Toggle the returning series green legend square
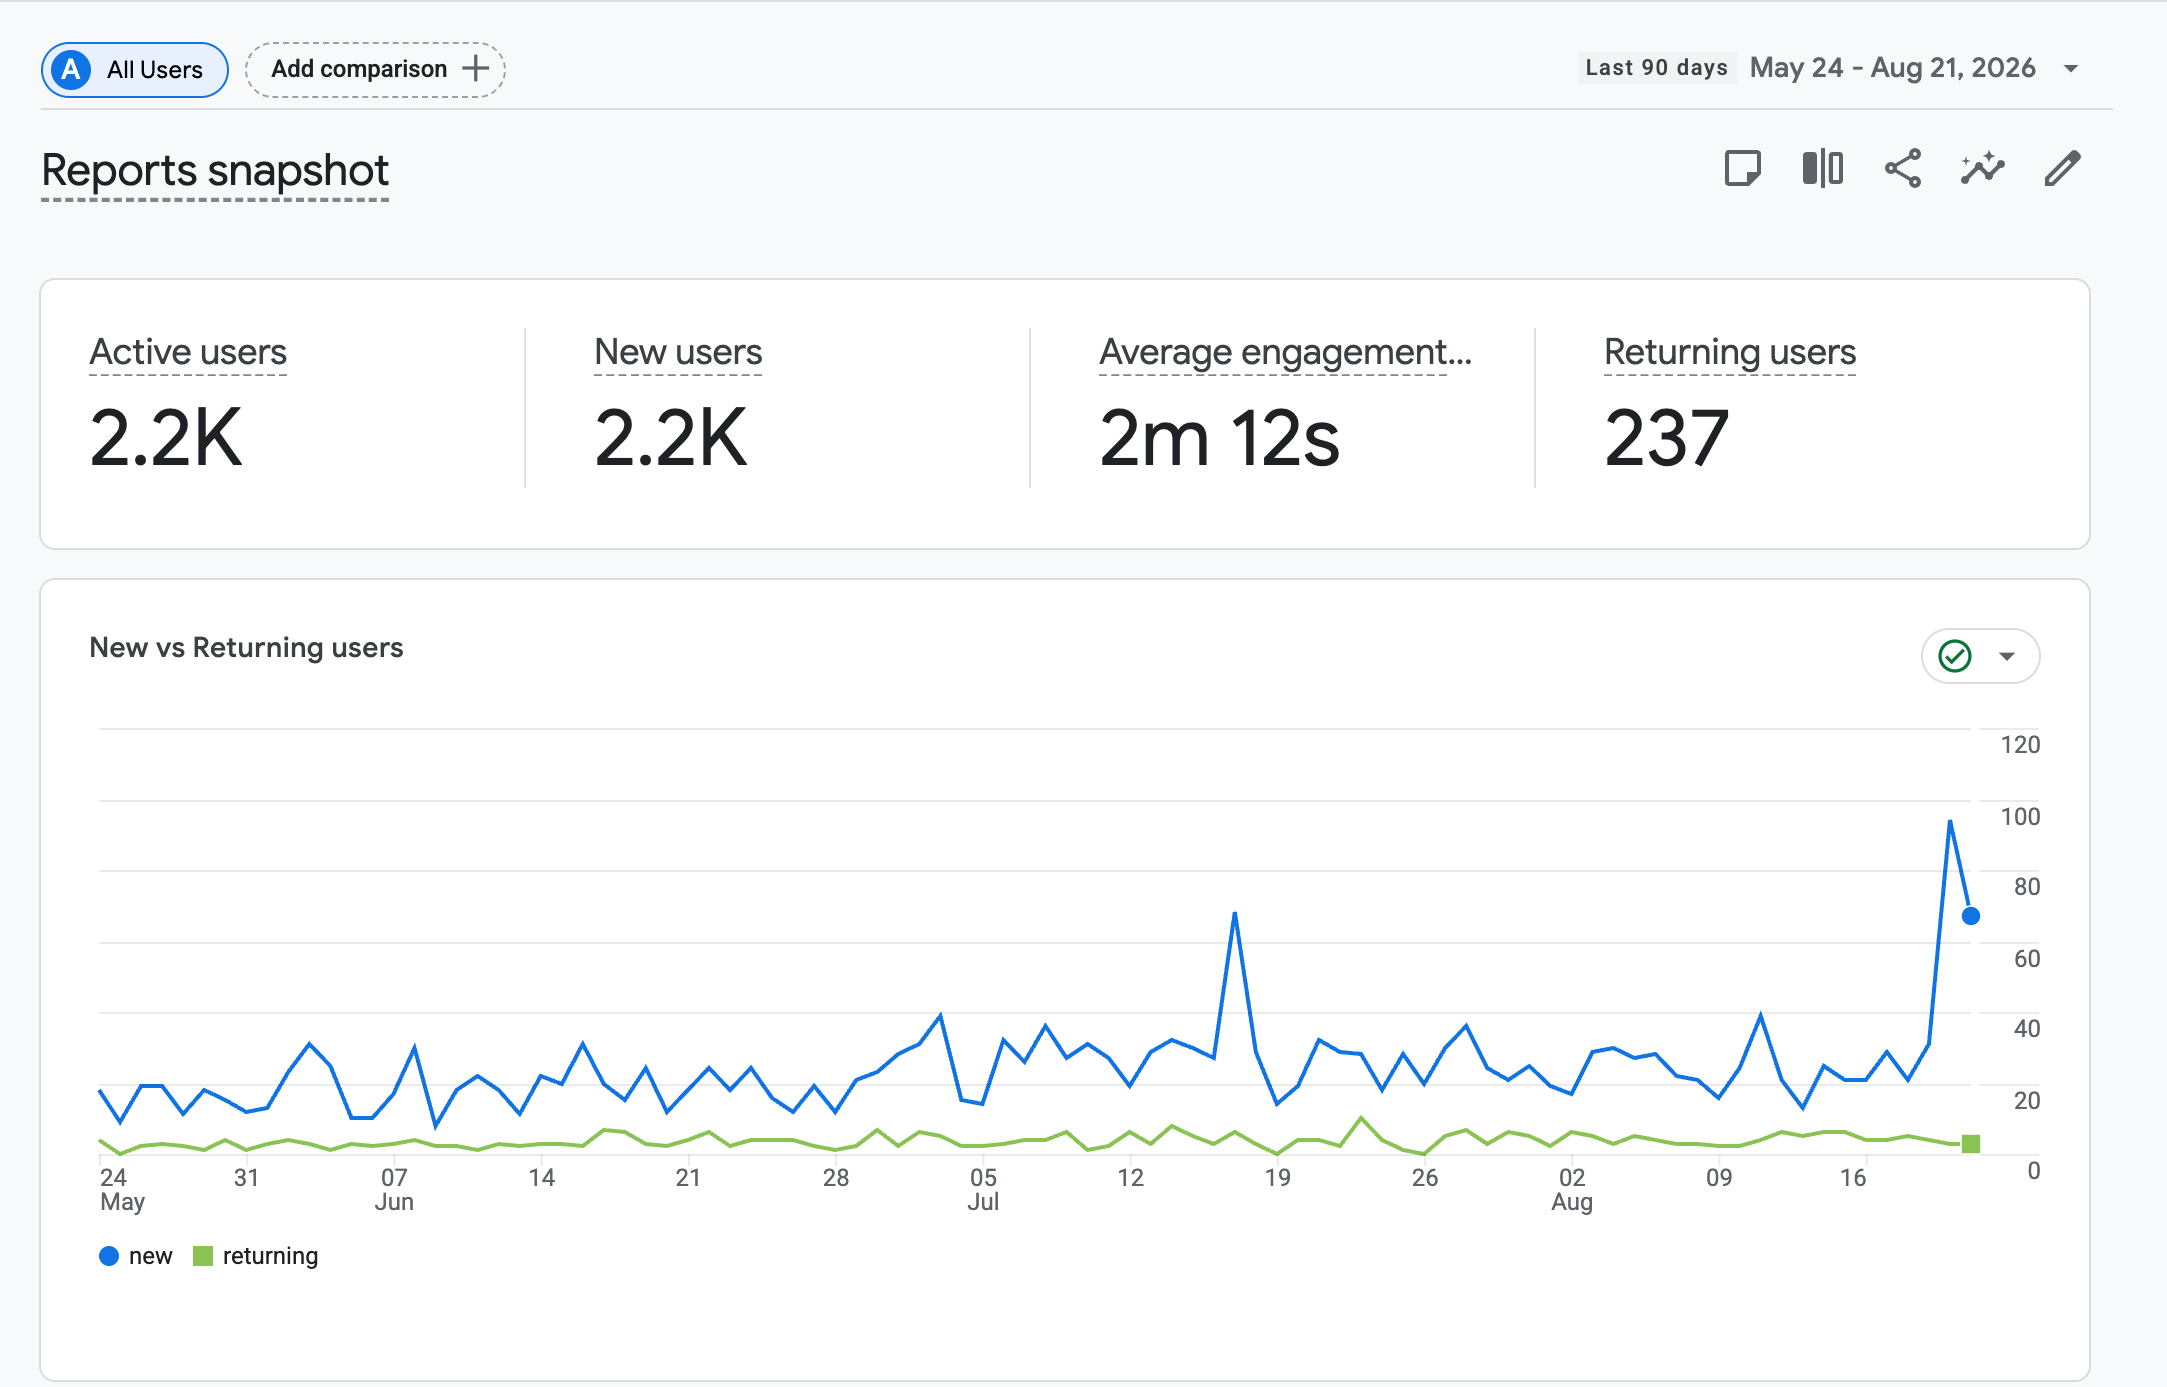Viewport: 2167px width, 1387px height. [203, 1256]
